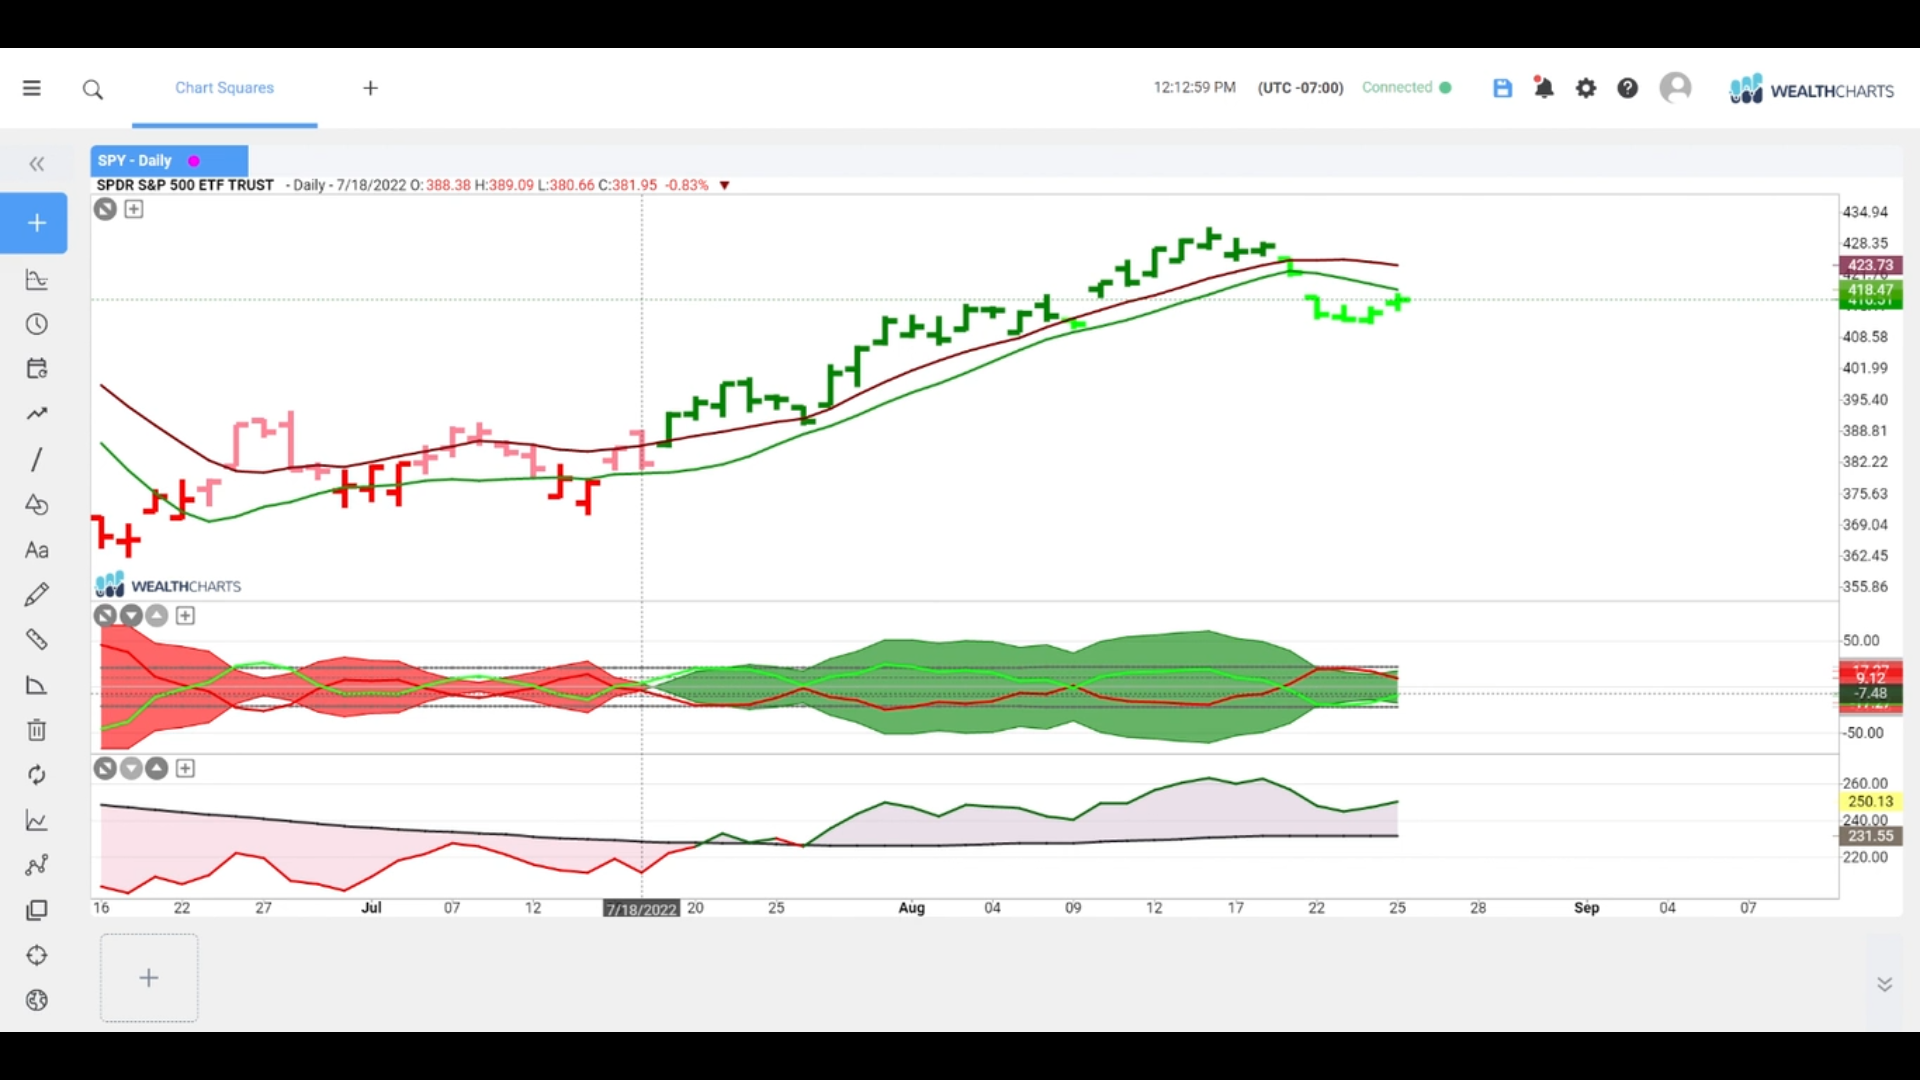The image size is (1920, 1080).
Task: Open the alerts bell icon
Action: (x=1544, y=88)
